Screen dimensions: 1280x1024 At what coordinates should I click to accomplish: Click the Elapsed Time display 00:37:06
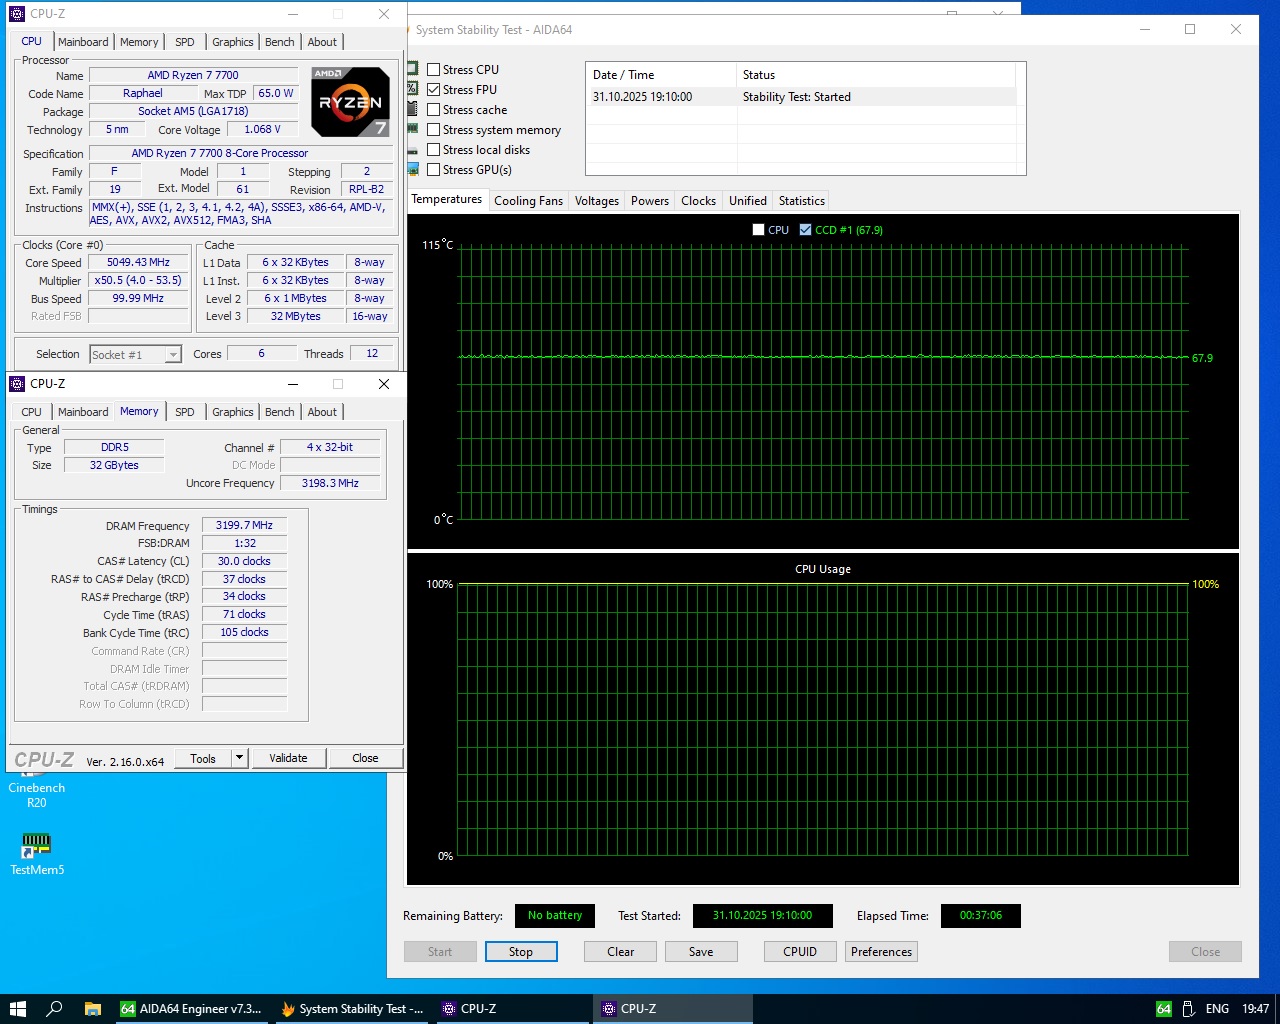click(x=980, y=915)
